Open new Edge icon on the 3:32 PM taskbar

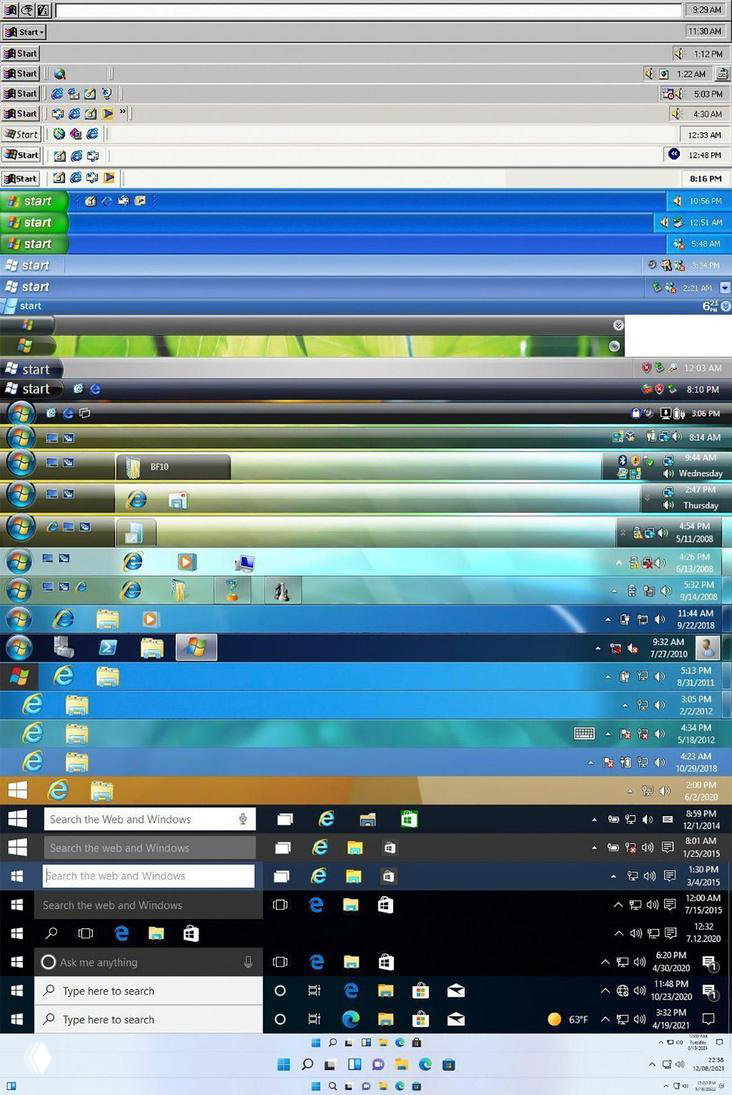(351, 1020)
